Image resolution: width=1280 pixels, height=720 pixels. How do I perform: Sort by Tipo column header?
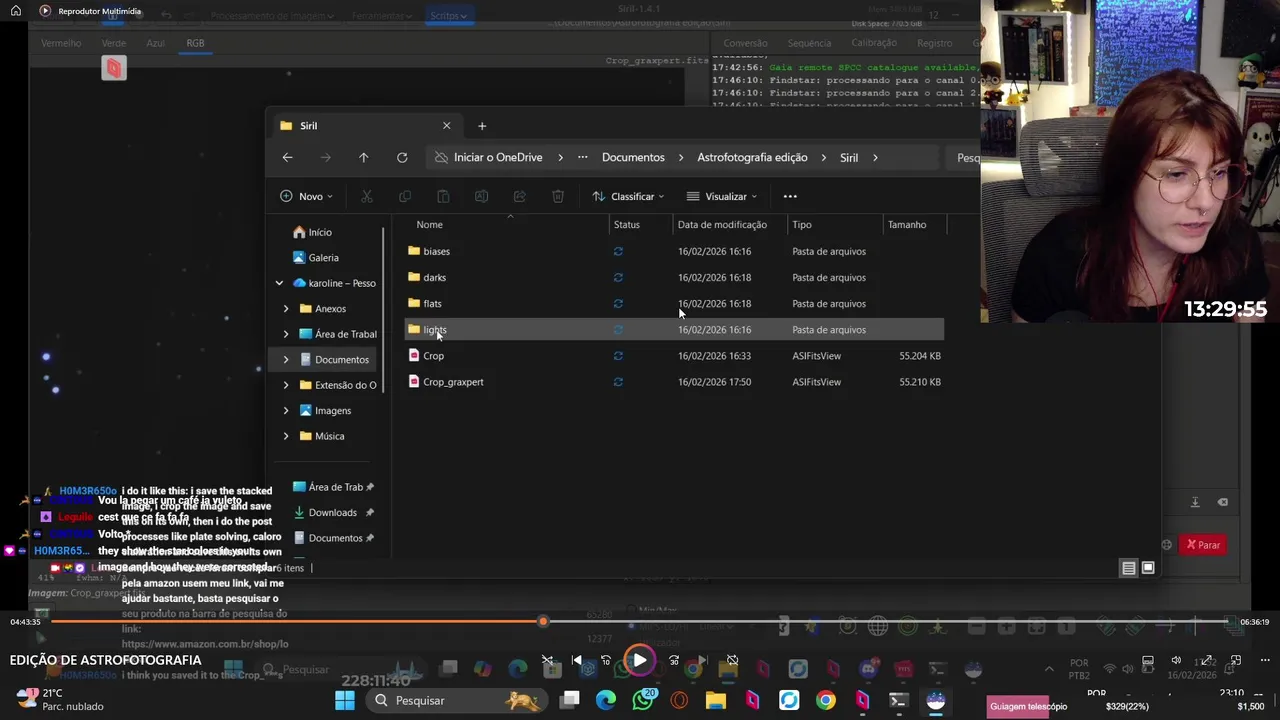[x=802, y=225]
